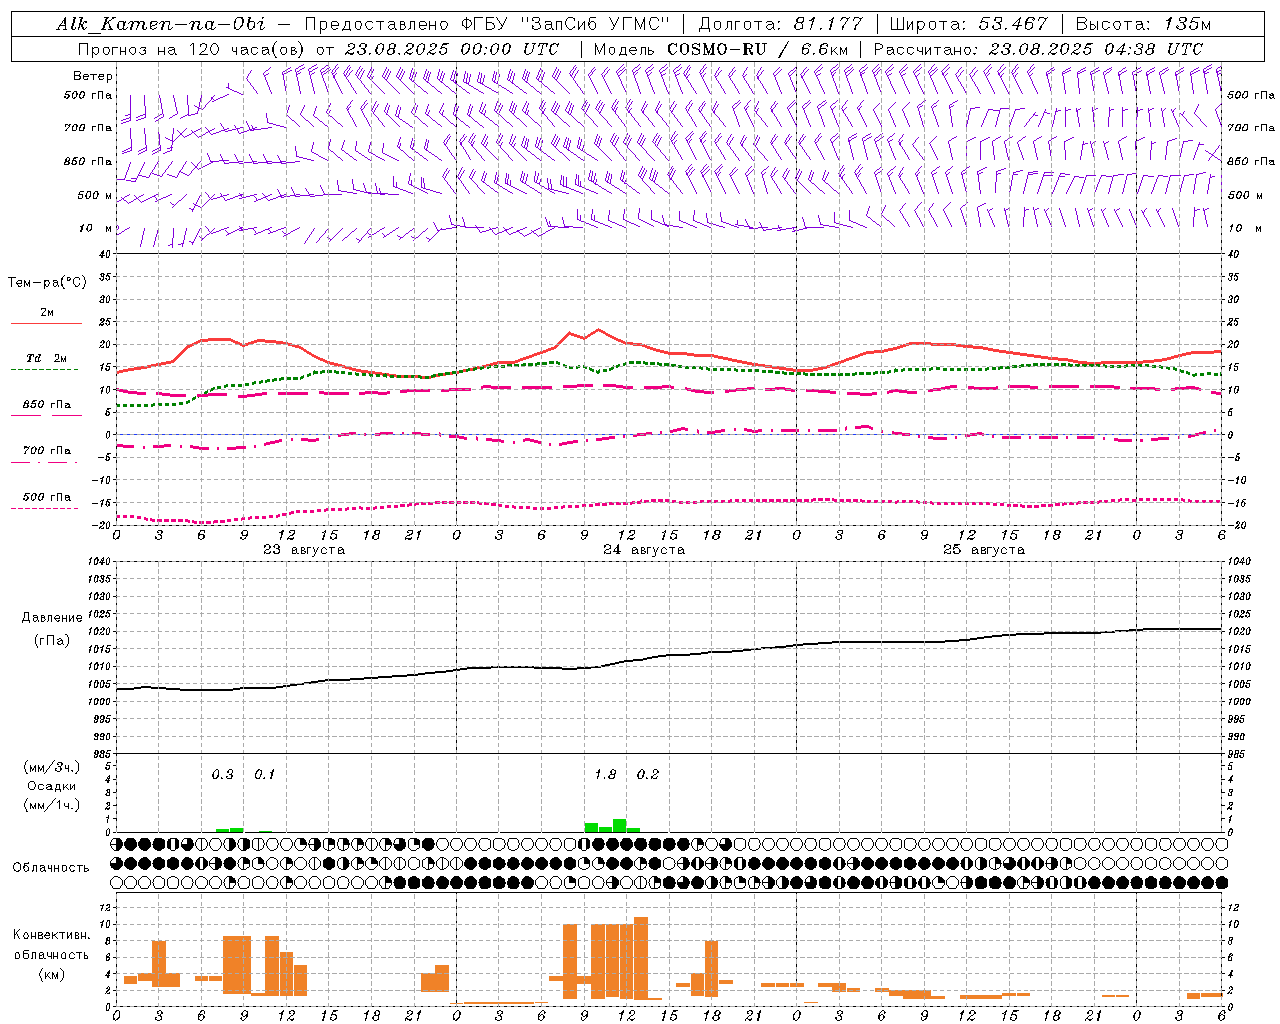Click the Широта: 53.467 value
The height and width of the screenshot is (1024, 1280).
[x=968, y=24]
